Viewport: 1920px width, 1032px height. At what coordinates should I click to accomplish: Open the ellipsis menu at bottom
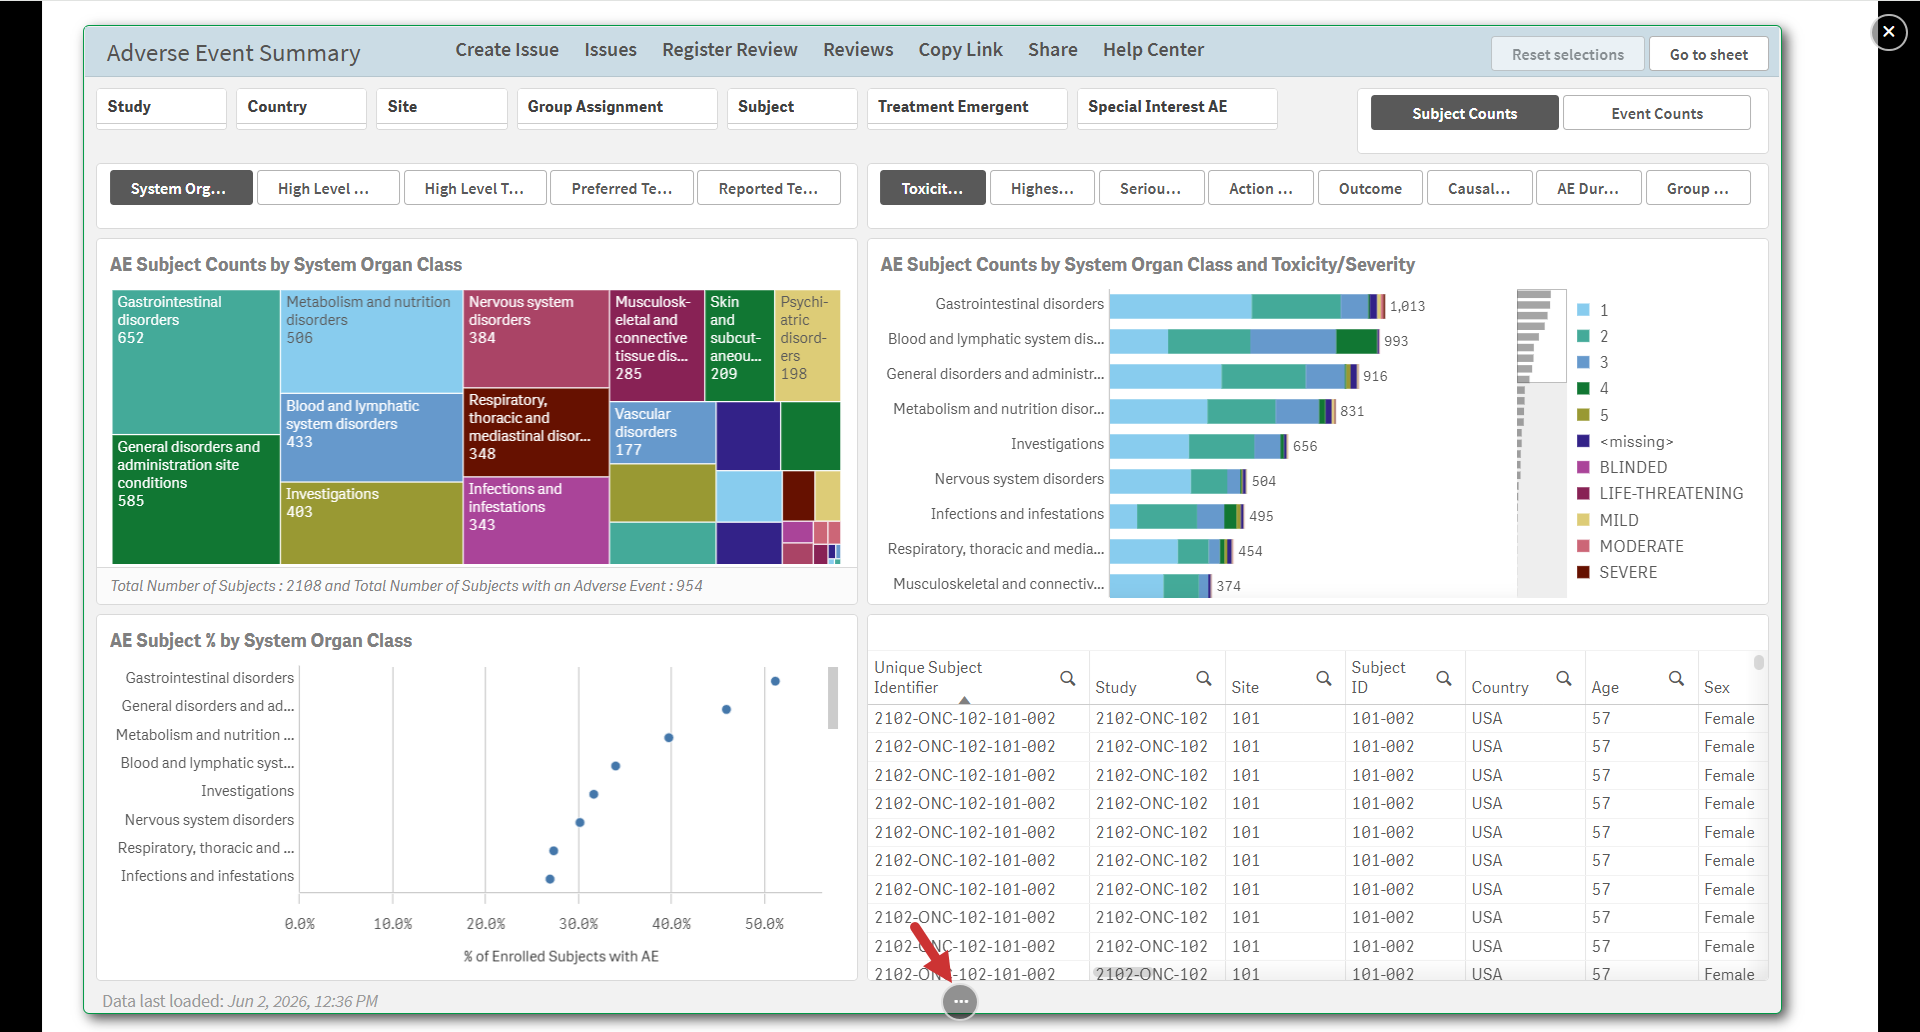(x=960, y=1001)
